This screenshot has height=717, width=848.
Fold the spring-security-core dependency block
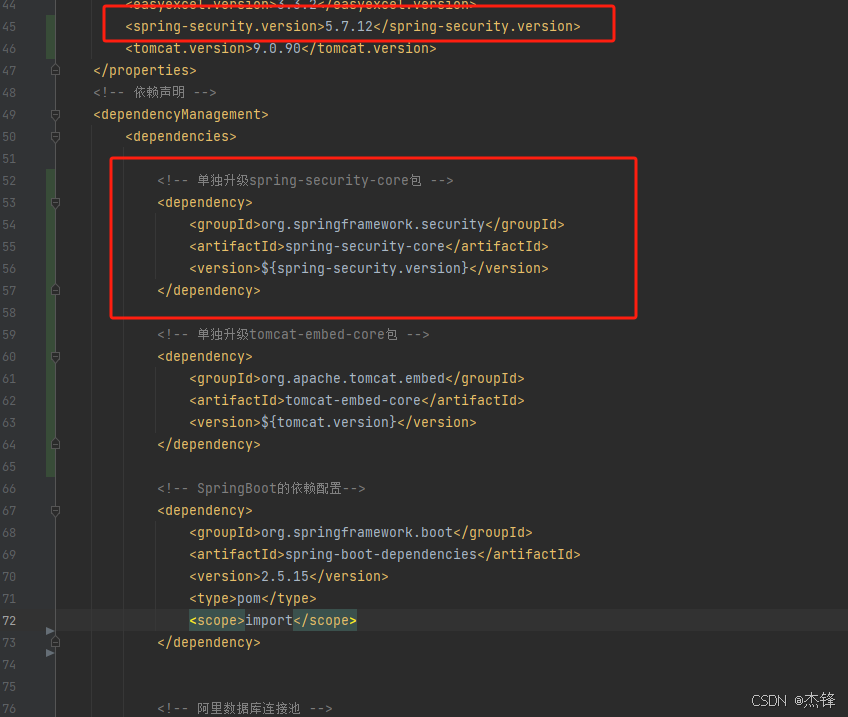[55, 203]
